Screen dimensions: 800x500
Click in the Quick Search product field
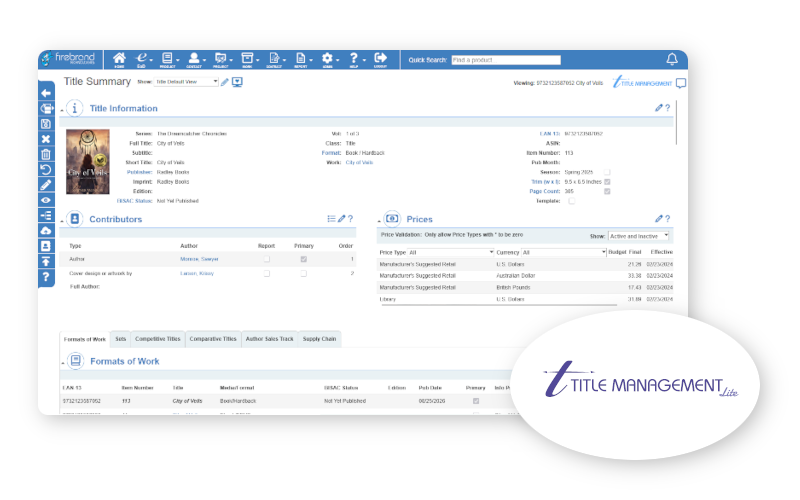point(506,60)
